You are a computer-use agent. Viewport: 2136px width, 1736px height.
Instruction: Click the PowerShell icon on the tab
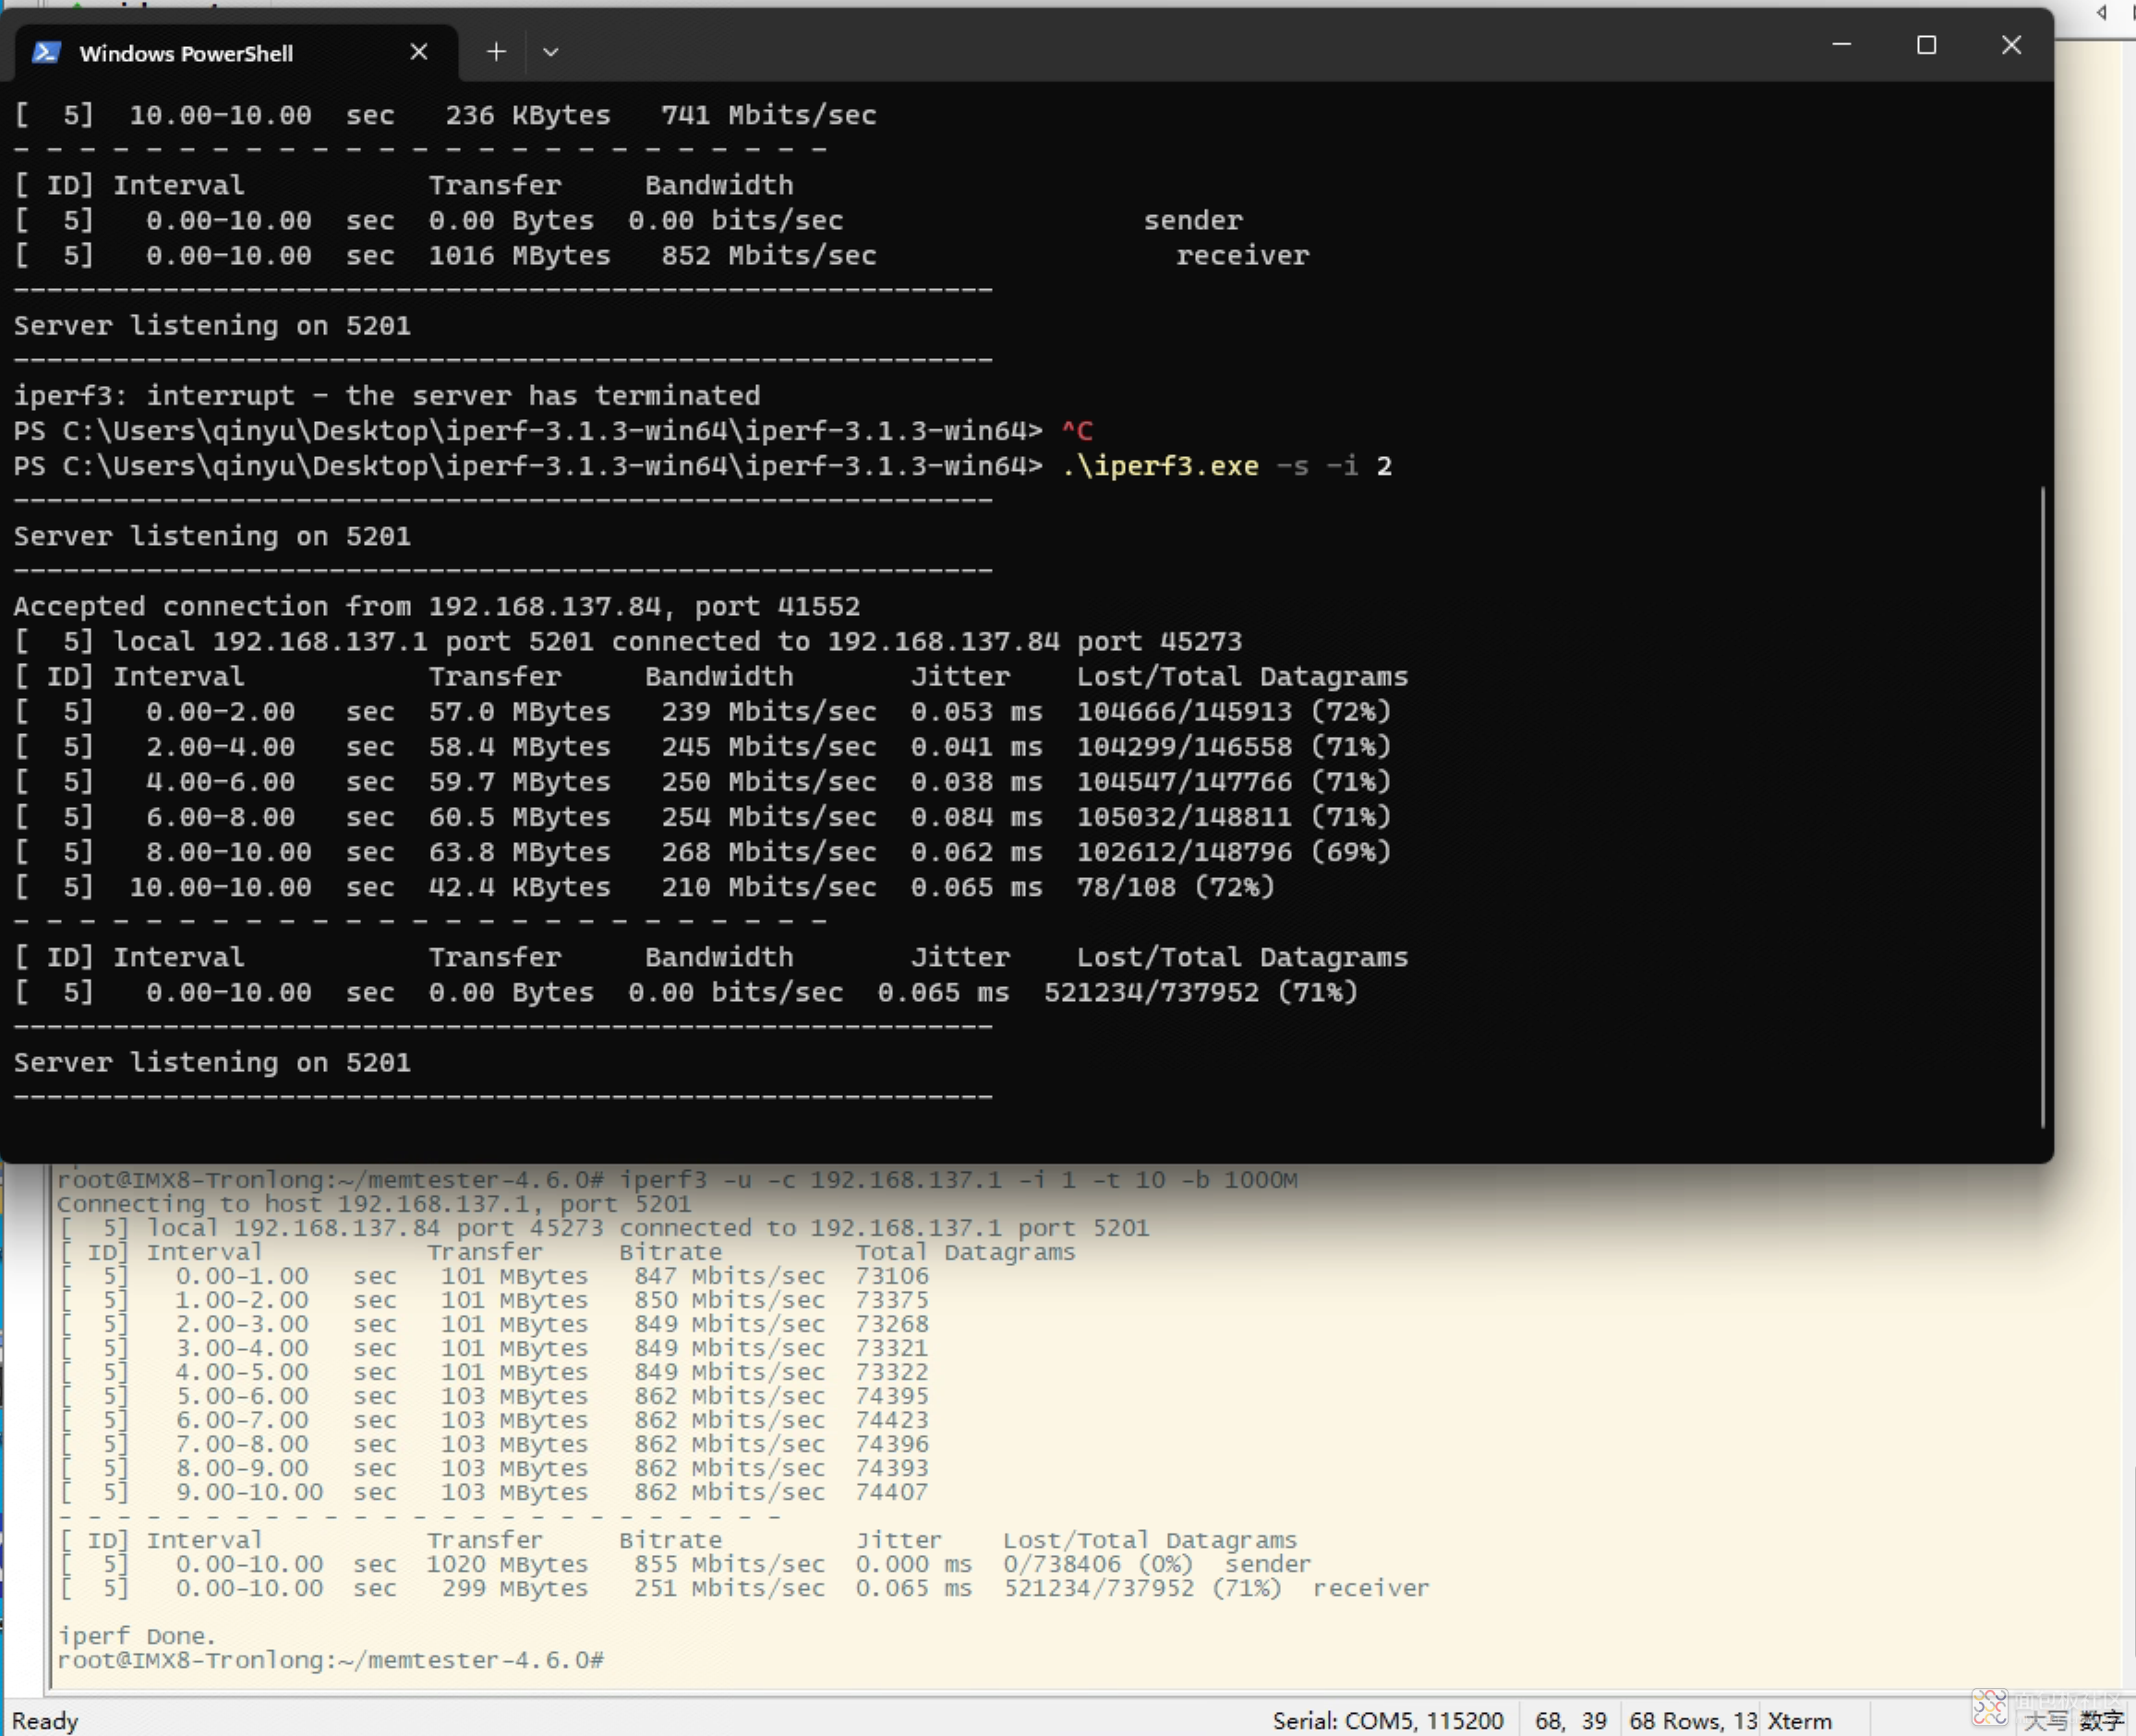(46, 52)
